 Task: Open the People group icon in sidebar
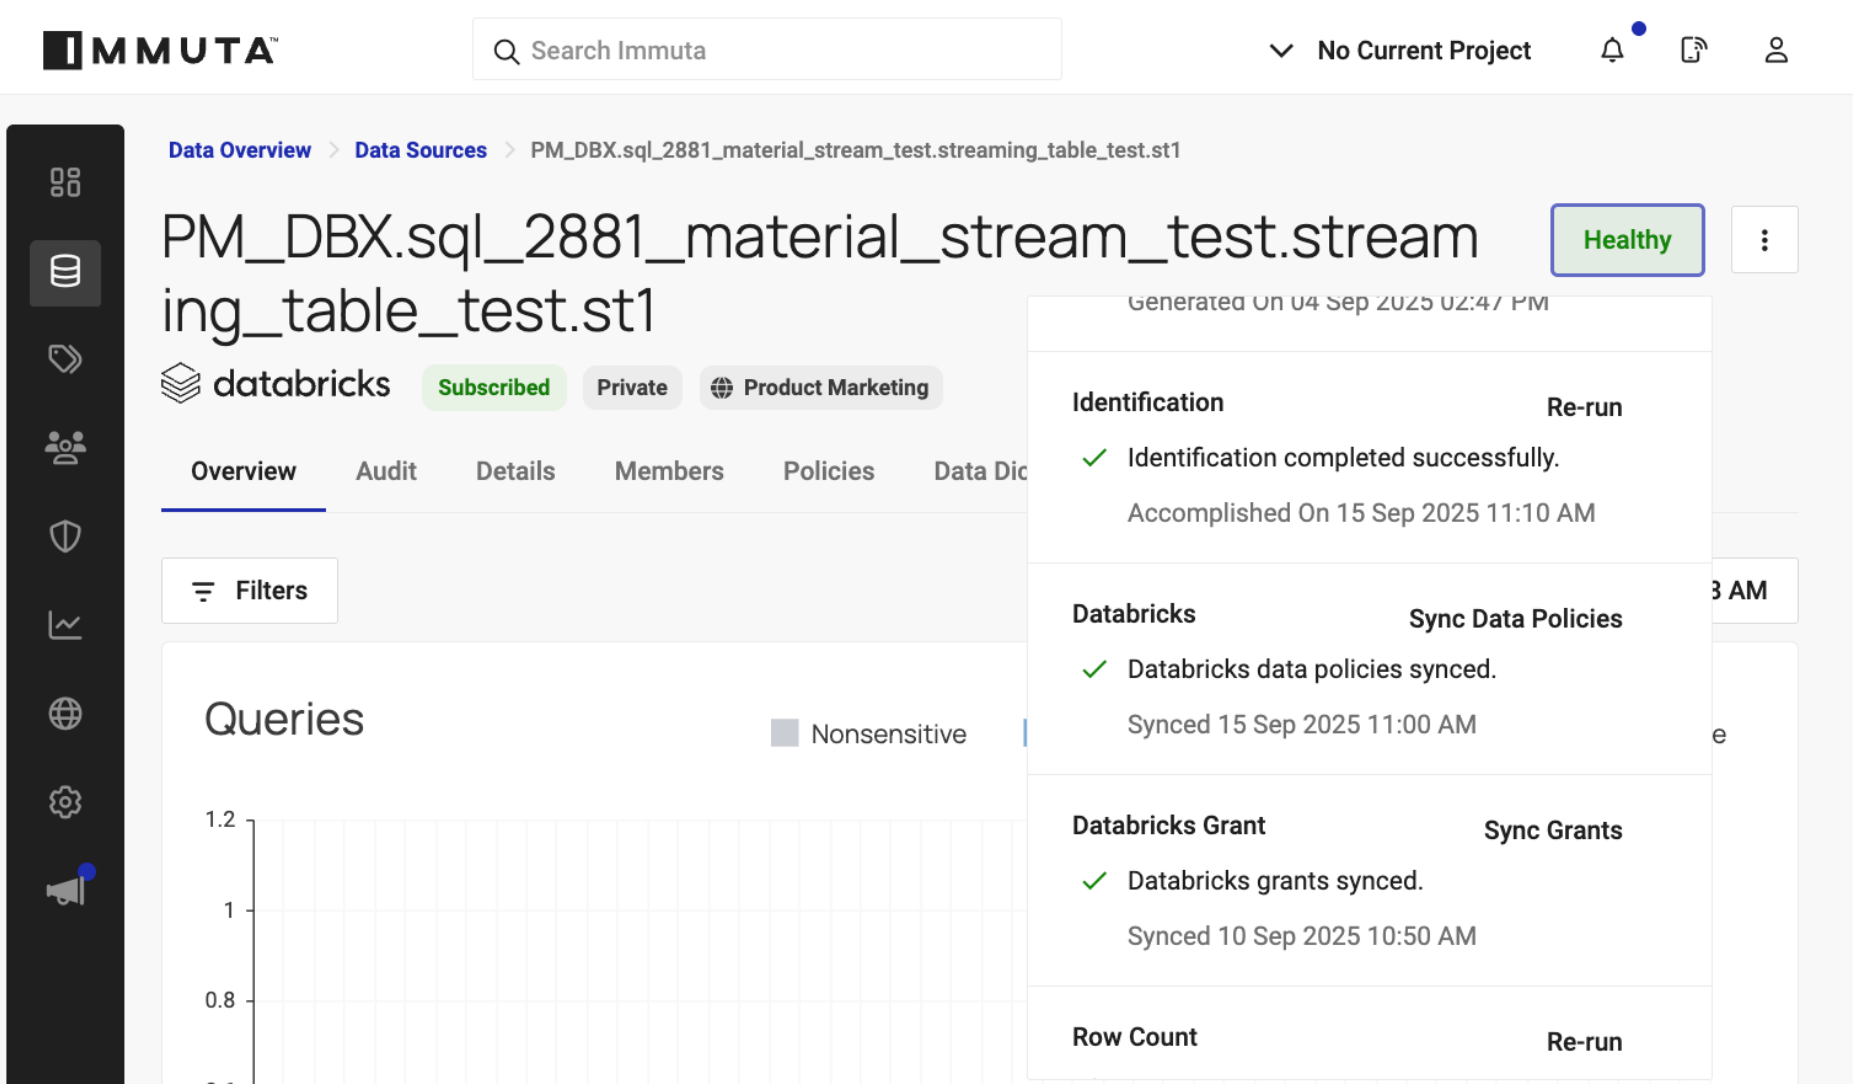click(65, 447)
